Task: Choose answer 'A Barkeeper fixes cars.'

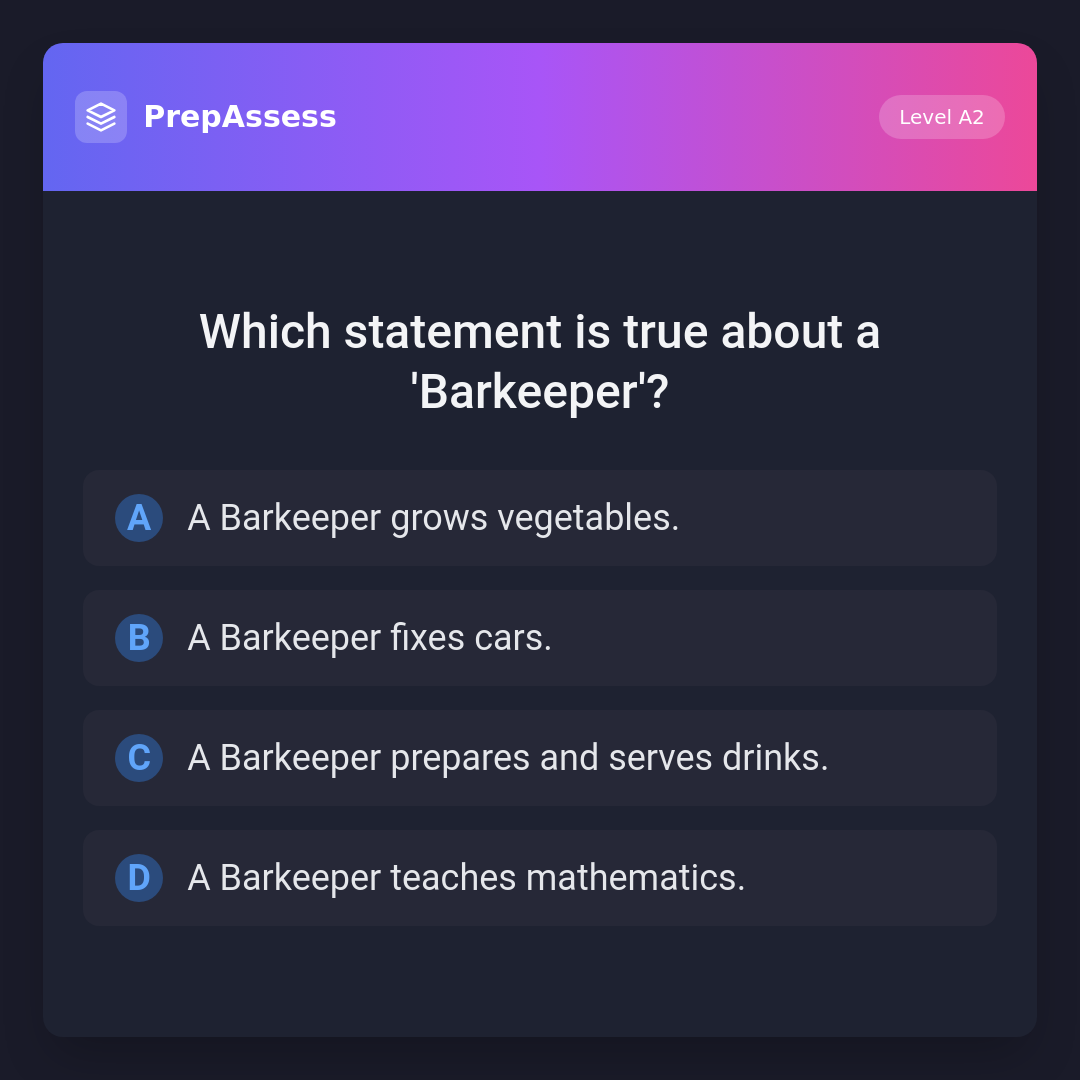Action: [369, 638]
